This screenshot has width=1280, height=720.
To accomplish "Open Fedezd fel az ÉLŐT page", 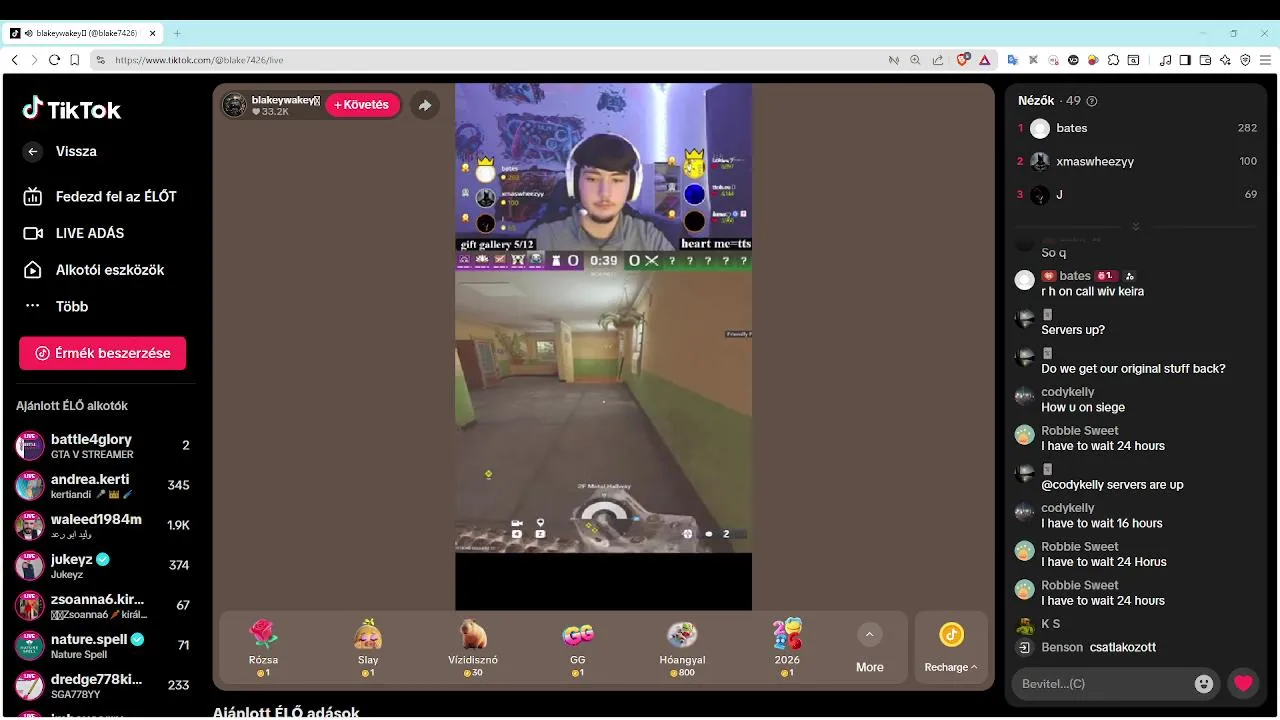I will 100,196.
